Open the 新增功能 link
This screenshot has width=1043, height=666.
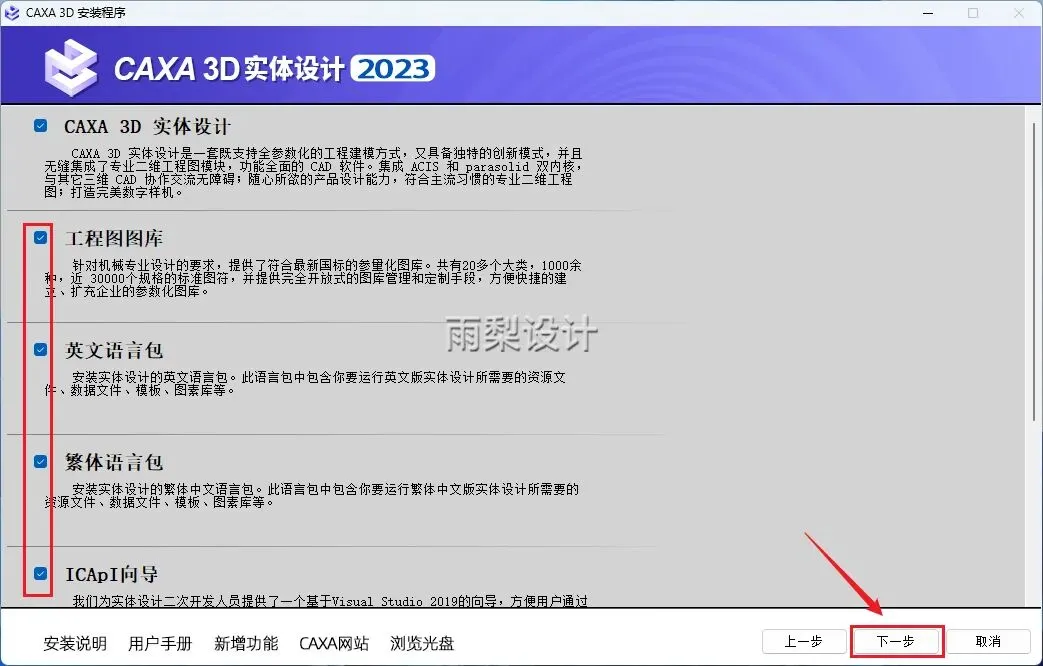coord(246,643)
